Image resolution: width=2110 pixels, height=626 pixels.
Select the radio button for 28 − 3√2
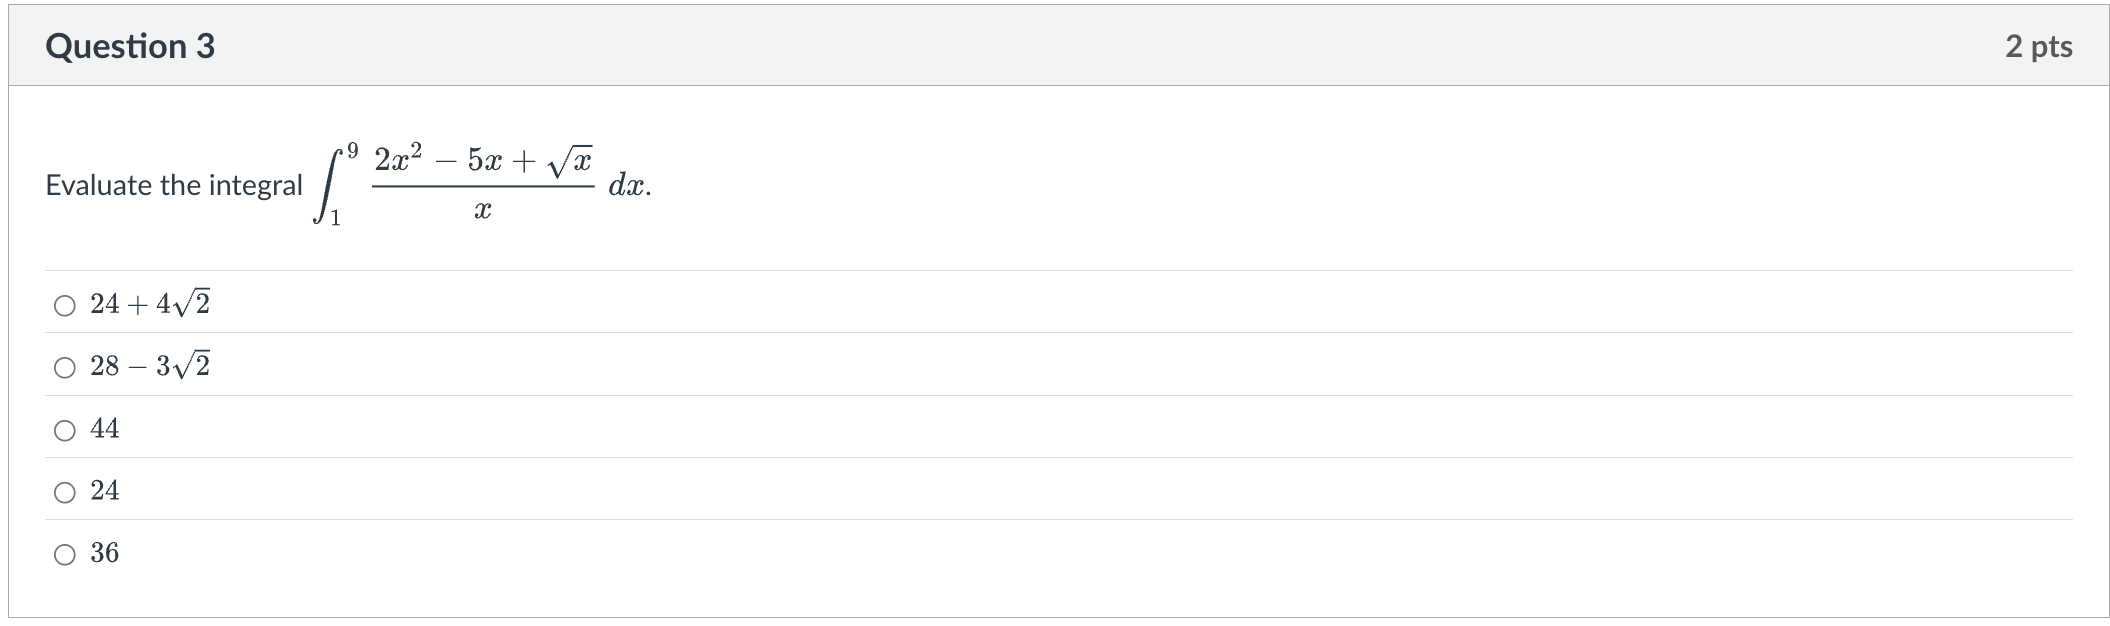65,368
